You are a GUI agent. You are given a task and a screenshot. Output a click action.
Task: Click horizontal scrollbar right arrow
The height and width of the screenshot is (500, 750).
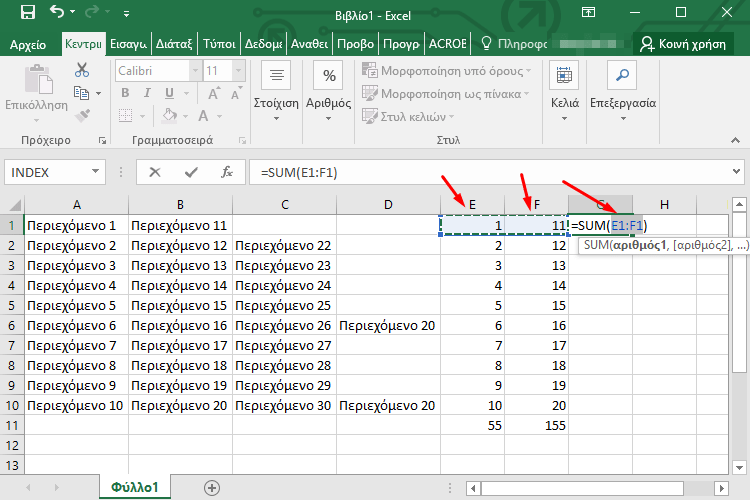click(x=721, y=488)
